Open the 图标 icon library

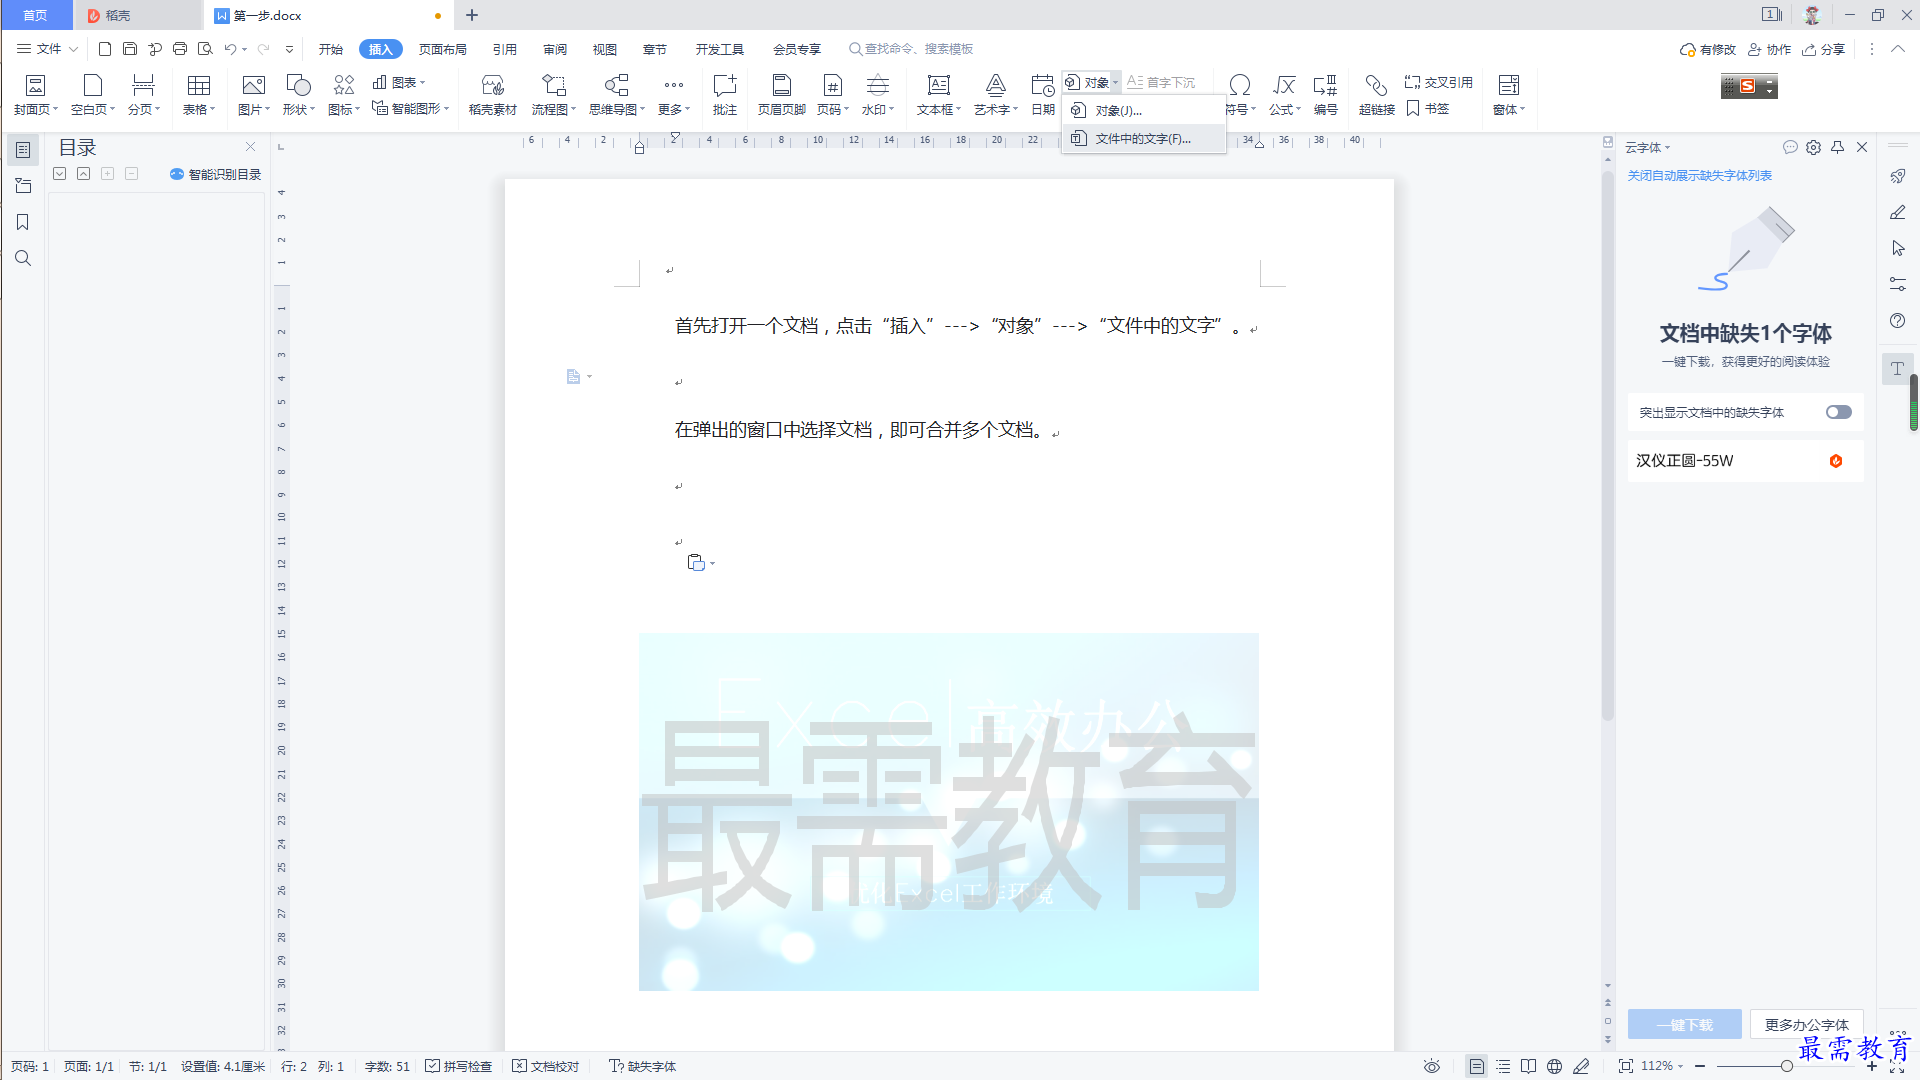click(344, 95)
